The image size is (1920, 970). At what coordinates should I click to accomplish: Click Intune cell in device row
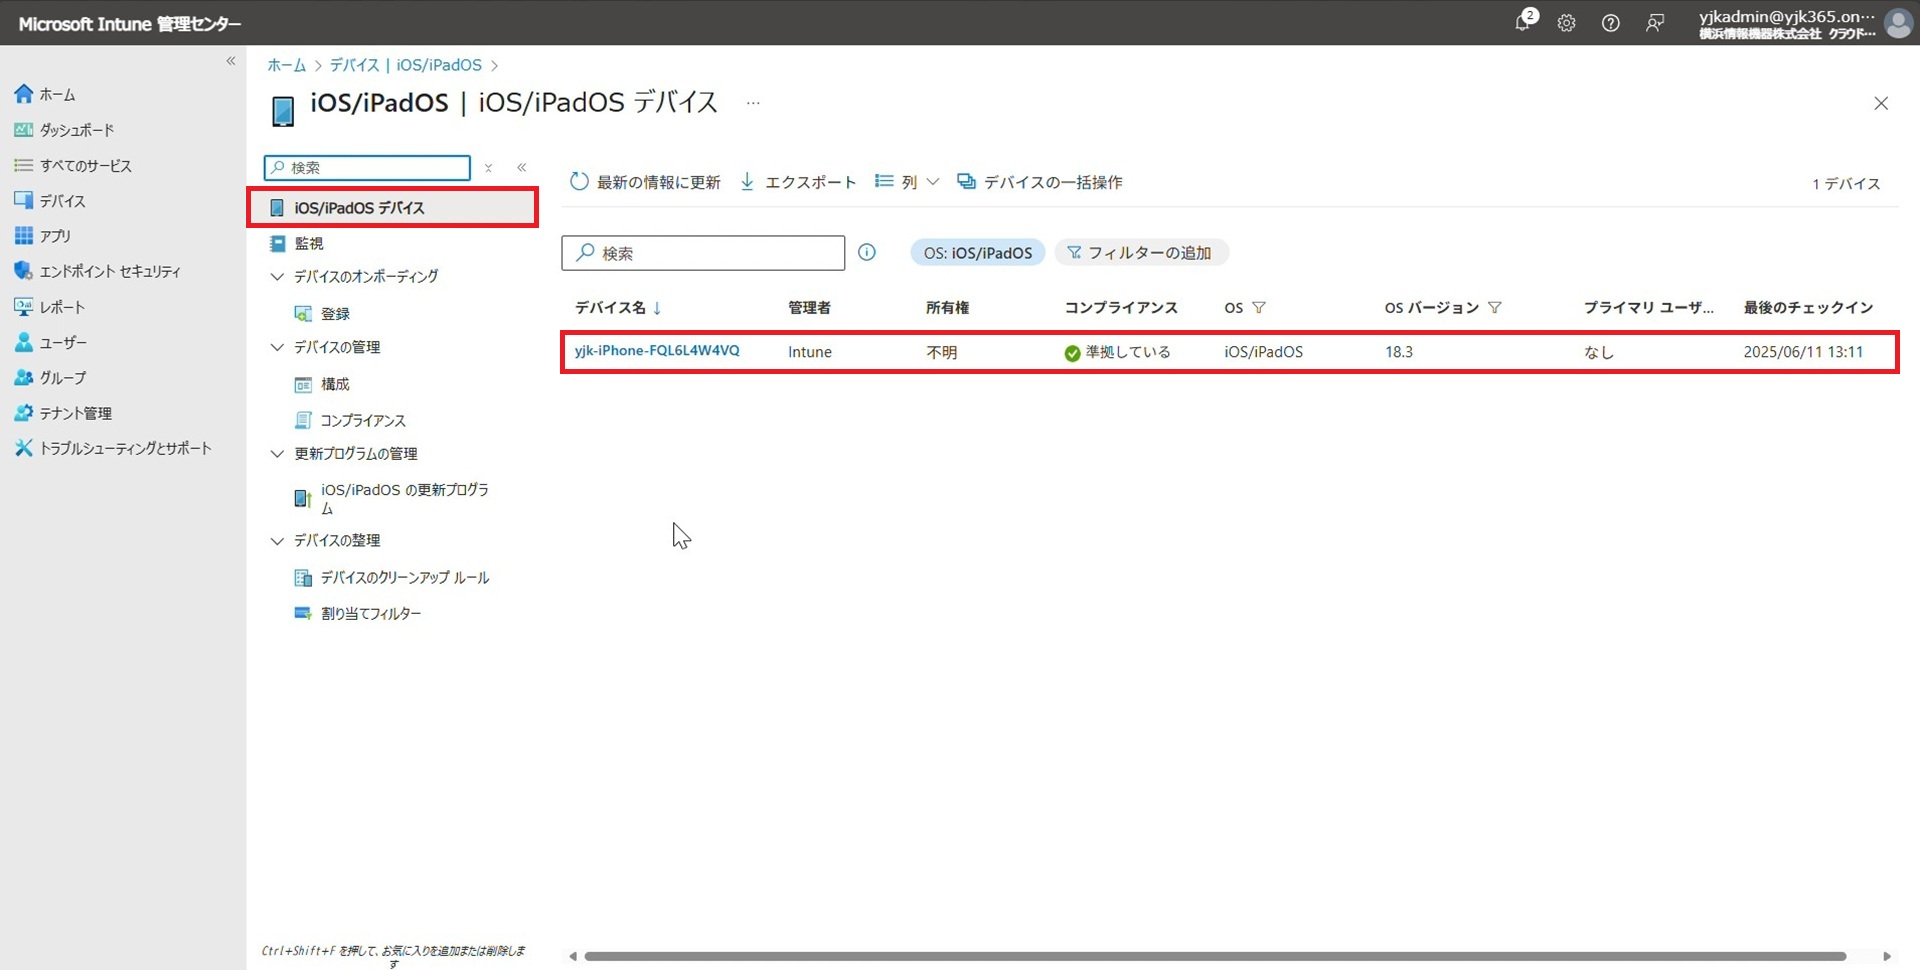click(810, 352)
